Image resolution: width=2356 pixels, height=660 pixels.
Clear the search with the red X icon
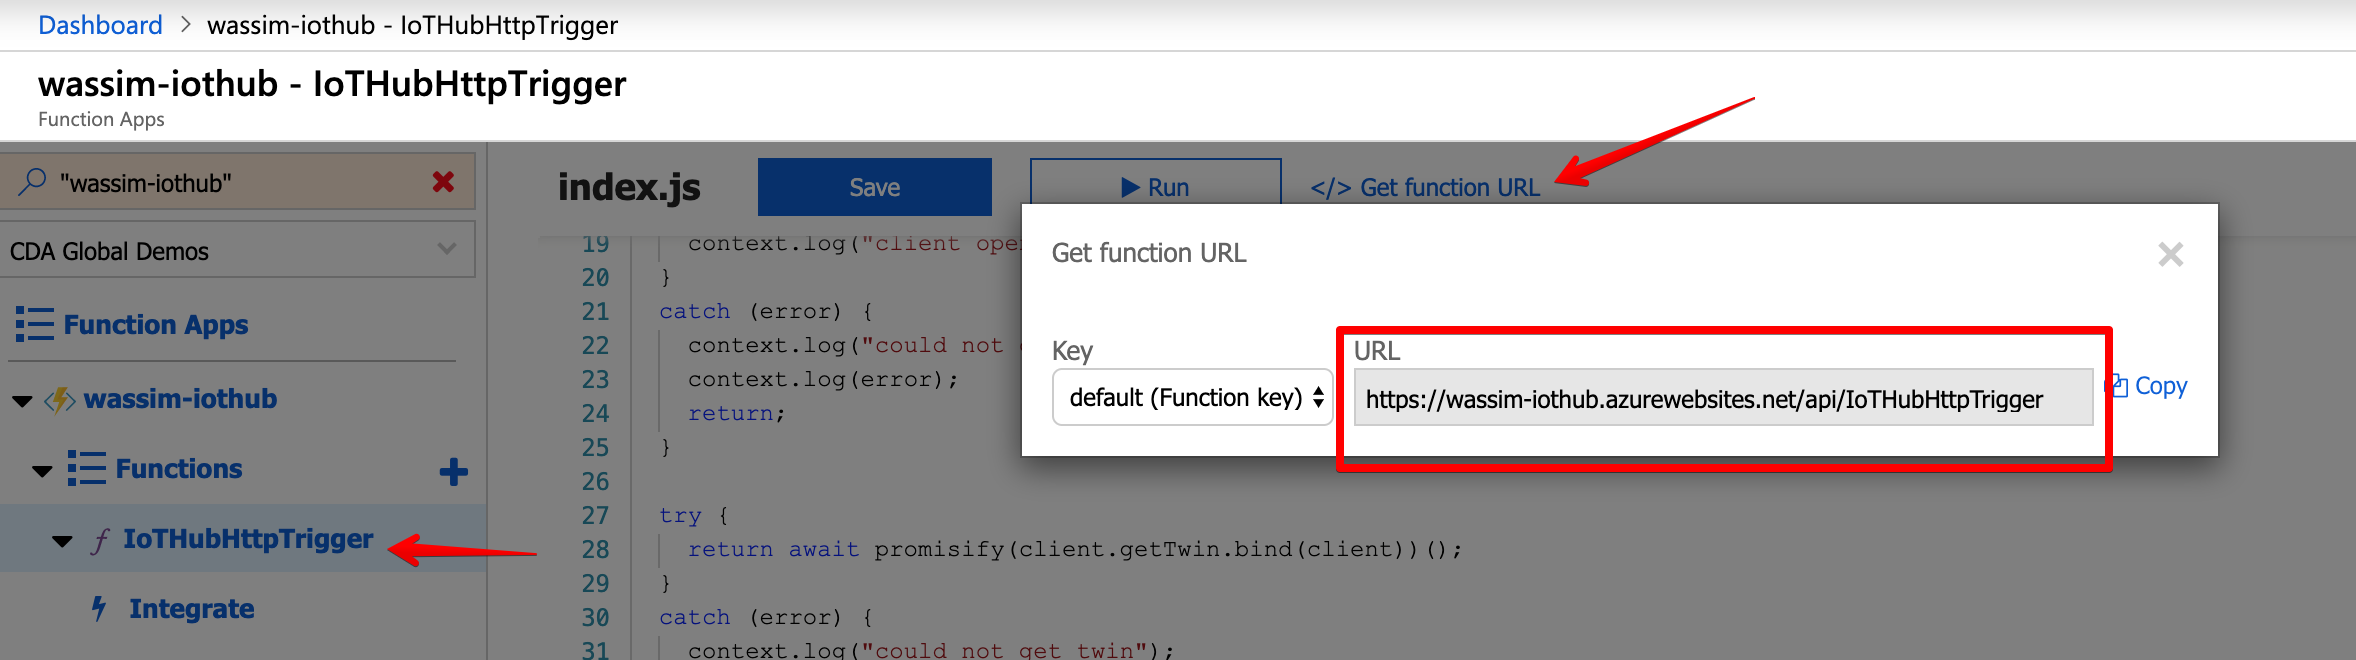pos(443,182)
